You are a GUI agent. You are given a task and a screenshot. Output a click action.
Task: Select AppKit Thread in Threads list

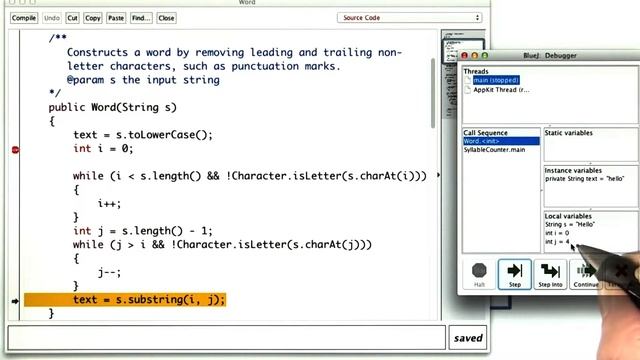pyautogui.click(x=501, y=90)
